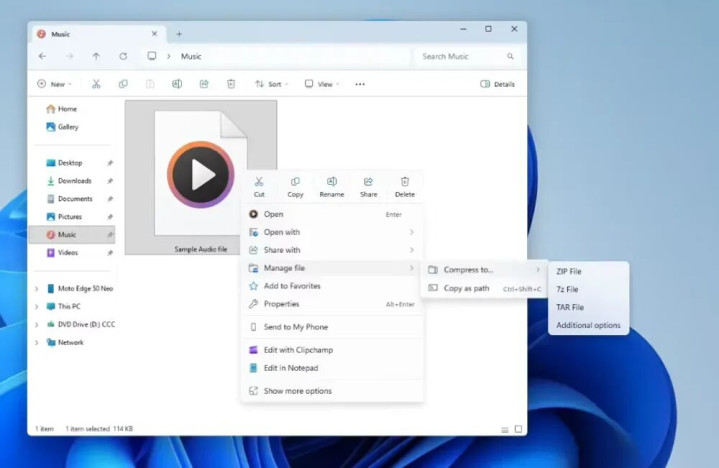The image size is (719, 468).
Task: Click the Refresh icon in navigation bar
Action: coord(123,57)
